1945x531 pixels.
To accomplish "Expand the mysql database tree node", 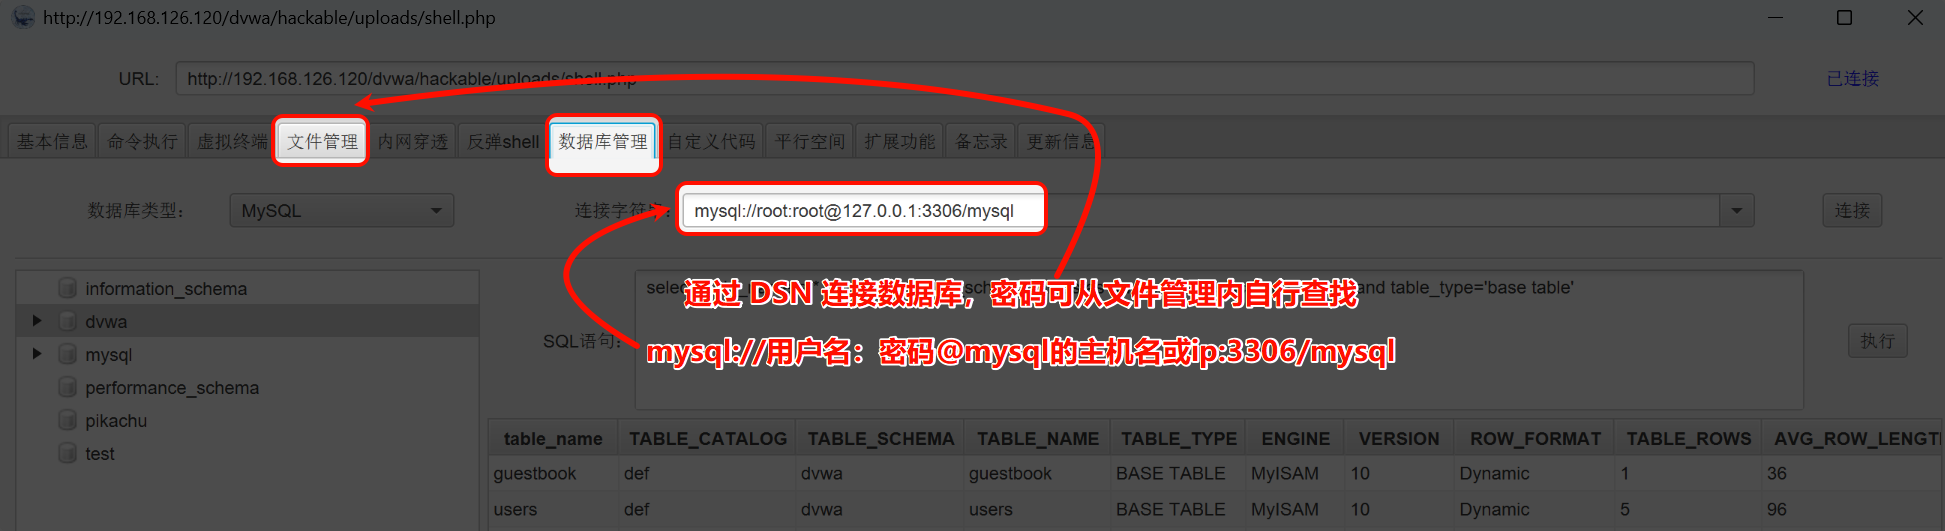I will tap(37, 354).
